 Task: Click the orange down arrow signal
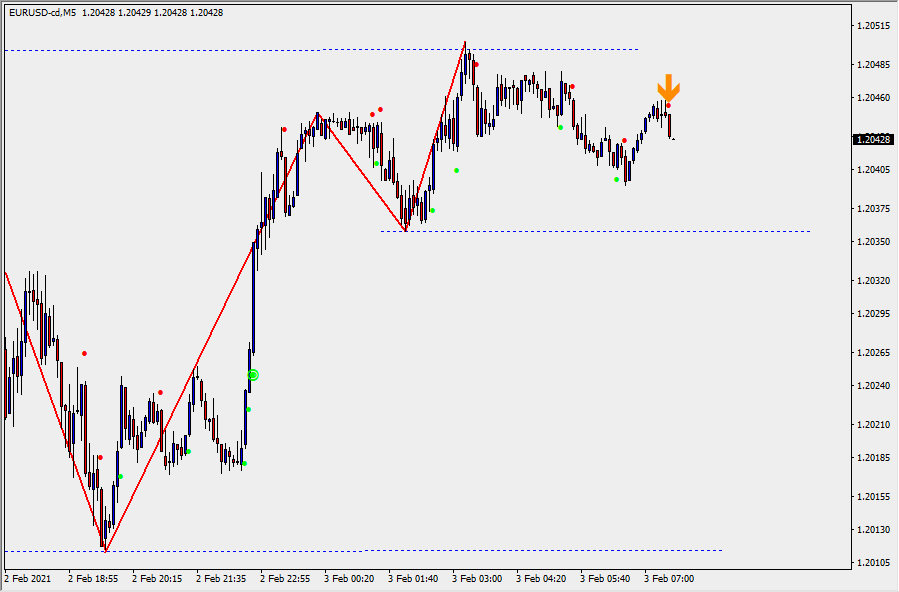pos(668,87)
